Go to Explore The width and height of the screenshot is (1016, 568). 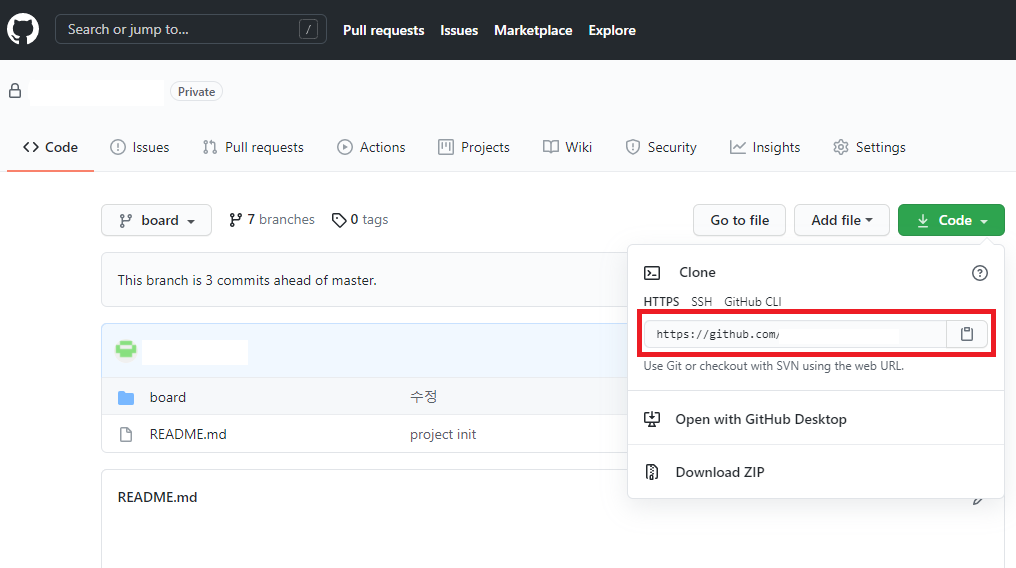pos(612,30)
